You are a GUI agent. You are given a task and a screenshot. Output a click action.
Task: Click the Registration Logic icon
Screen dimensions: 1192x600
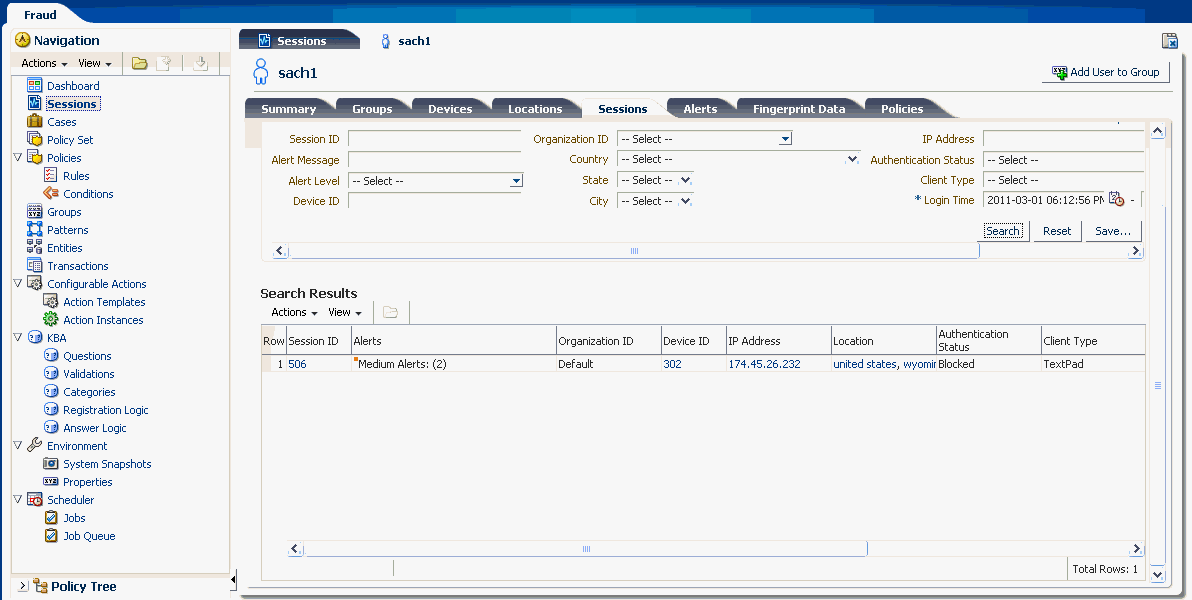pyautogui.click(x=51, y=409)
